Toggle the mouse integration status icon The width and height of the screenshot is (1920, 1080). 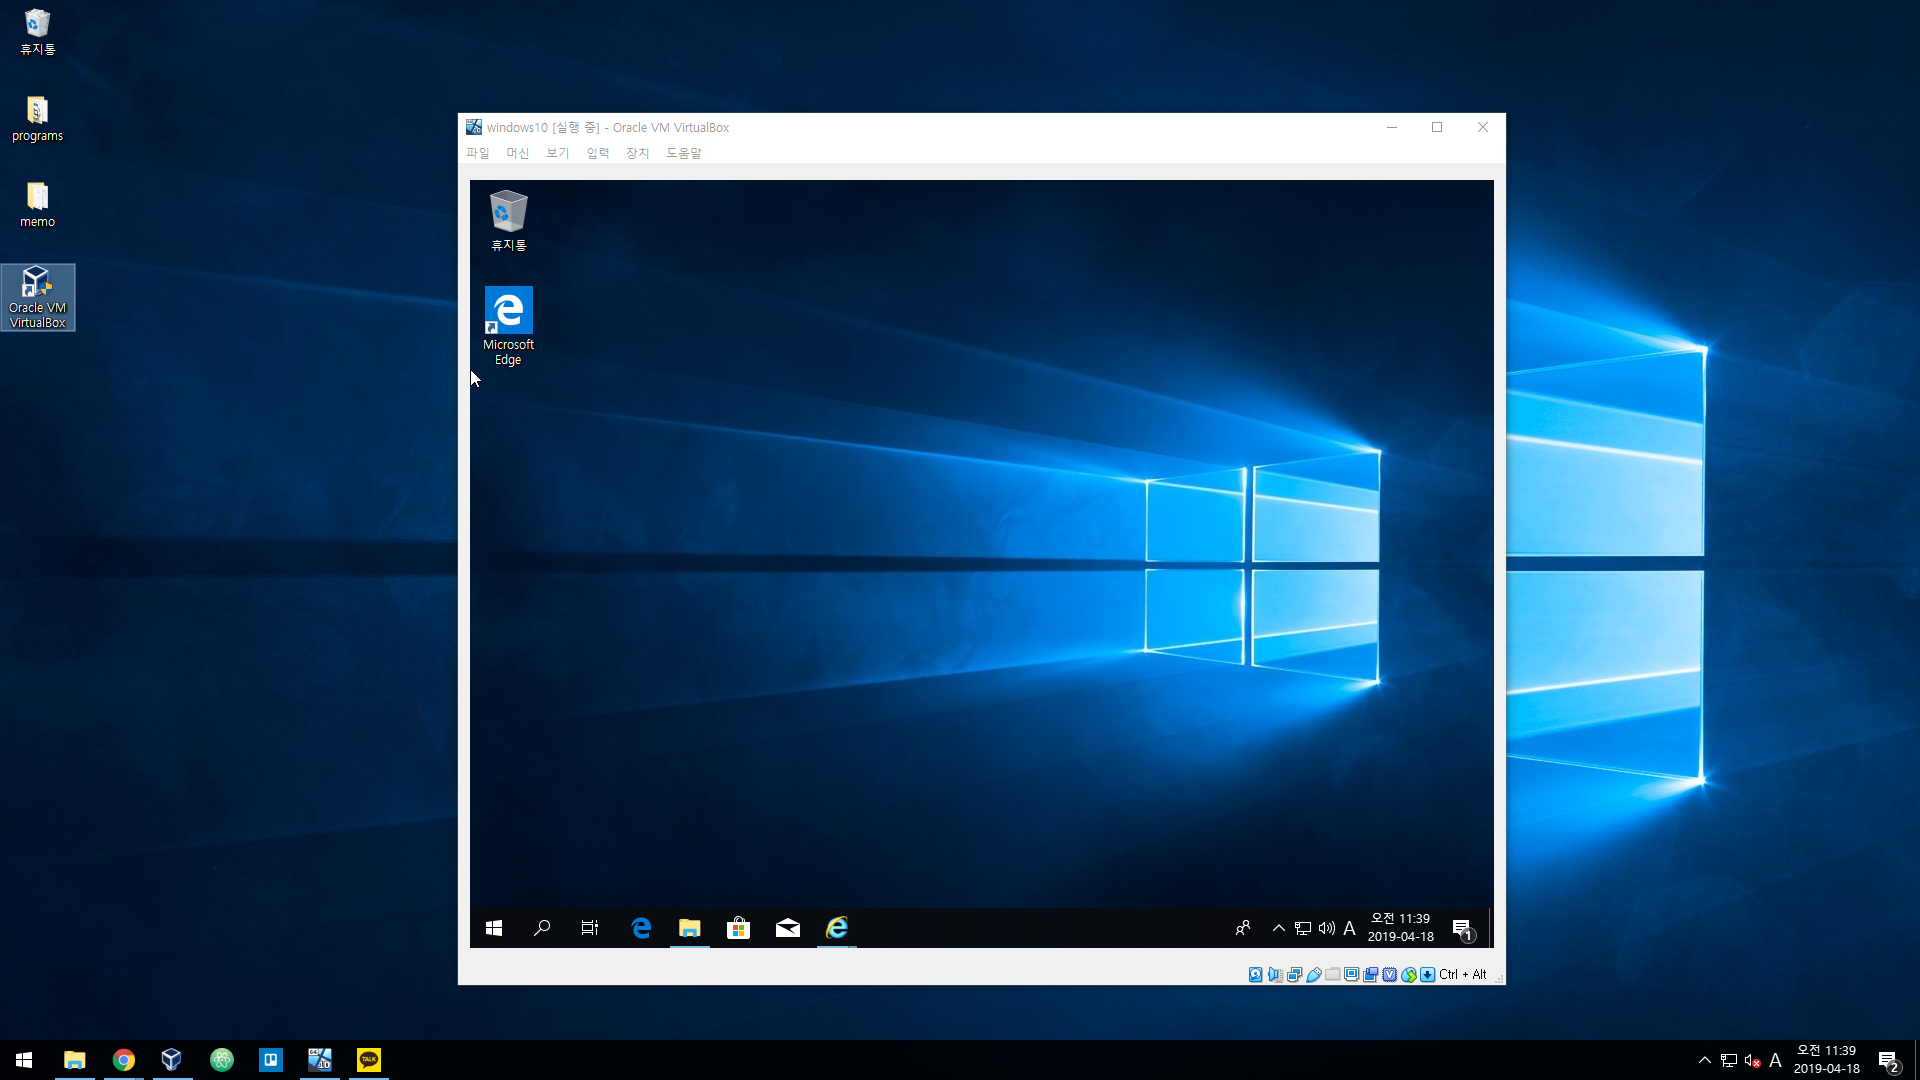tap(1409, 974)
